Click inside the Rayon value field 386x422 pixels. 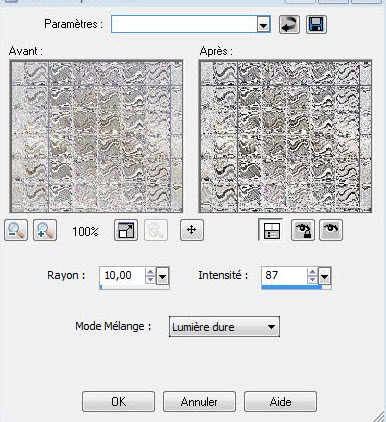122,276
